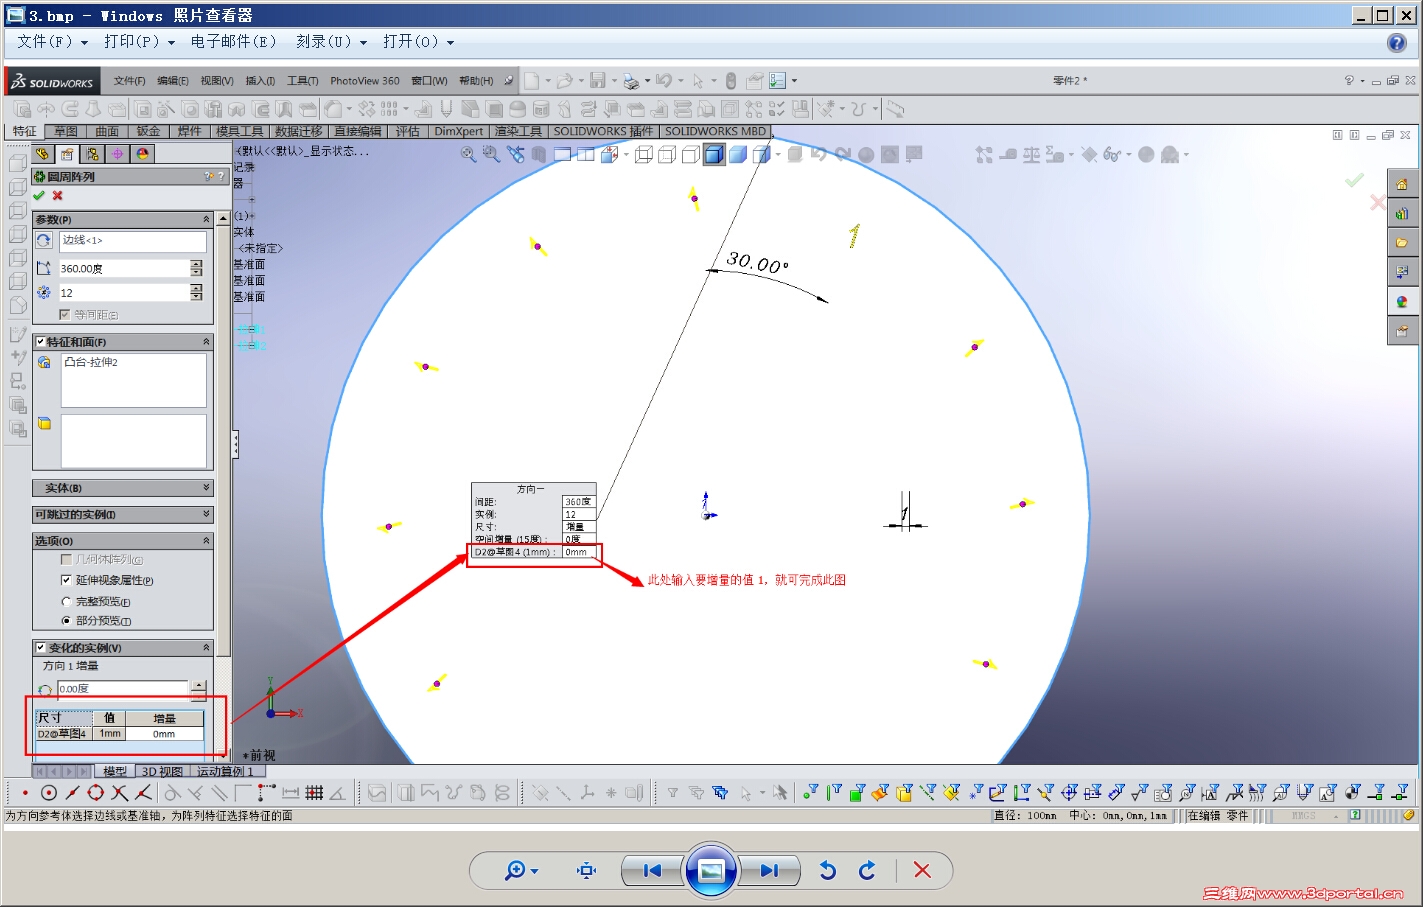The image size is (1423, 907).
Task: Select the Shaded With Edges display icon
Action: (x=714, y=154)
